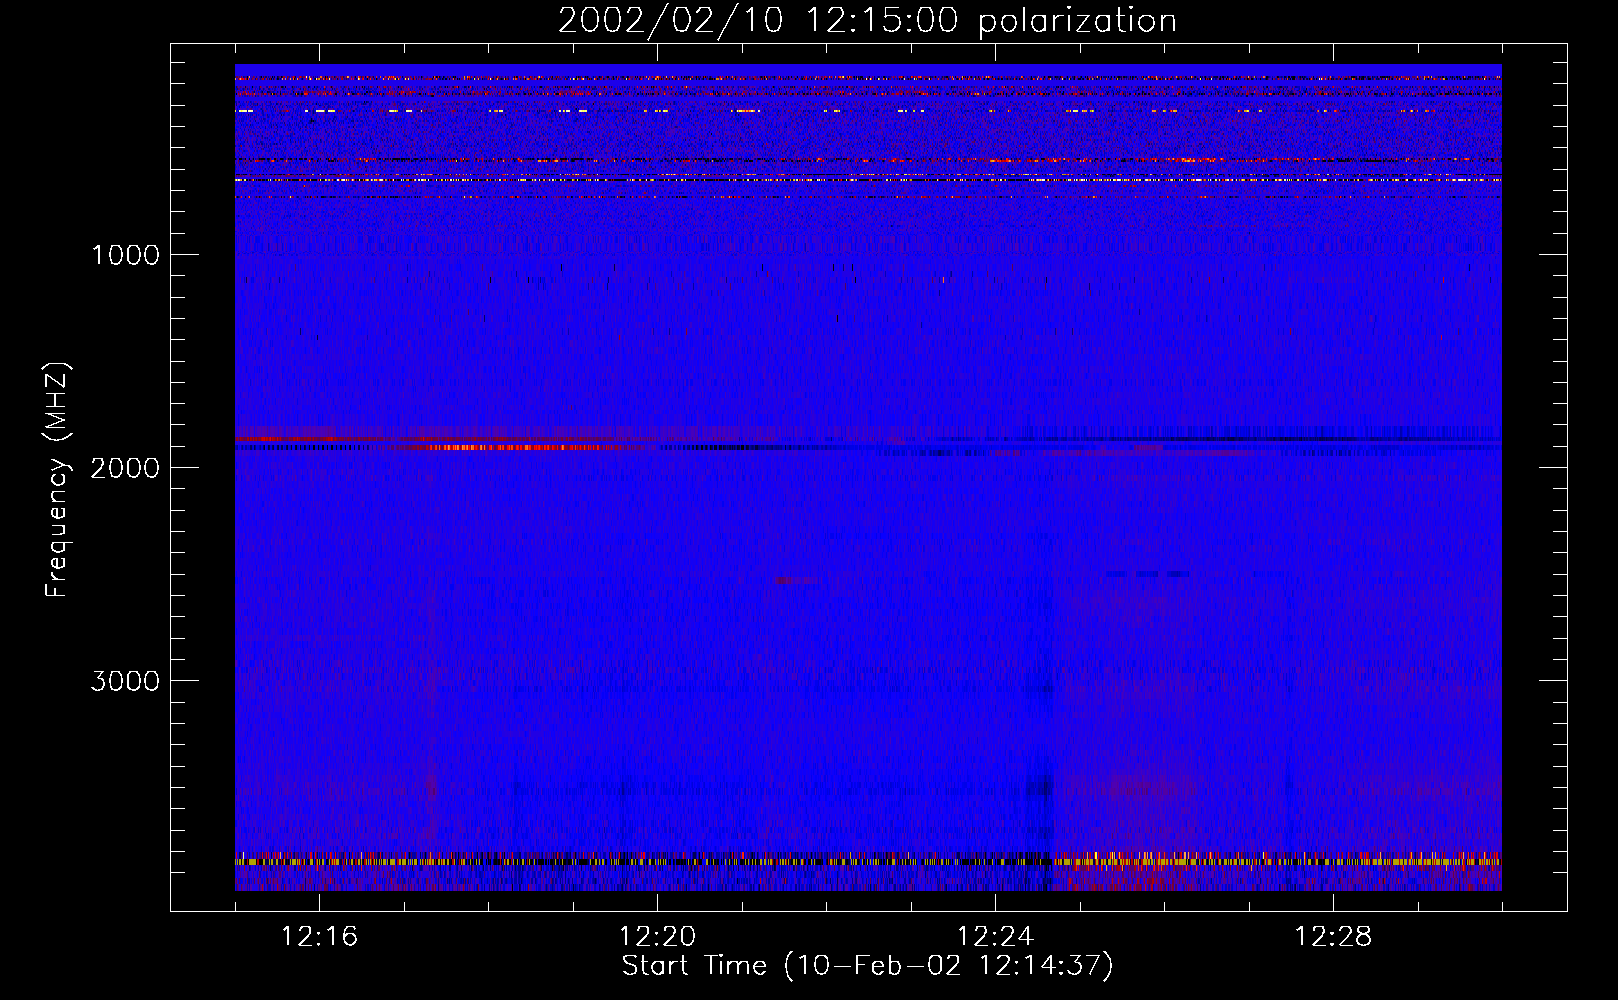This screenshot has height=1000, width=1618.
Task: Click the "Frequency (MHZ)" axis label
Action: click(57, 480)
